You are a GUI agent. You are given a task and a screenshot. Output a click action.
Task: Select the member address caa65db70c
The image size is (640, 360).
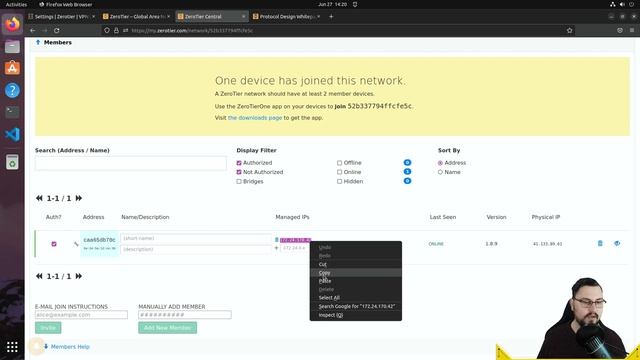coord(100,240)
